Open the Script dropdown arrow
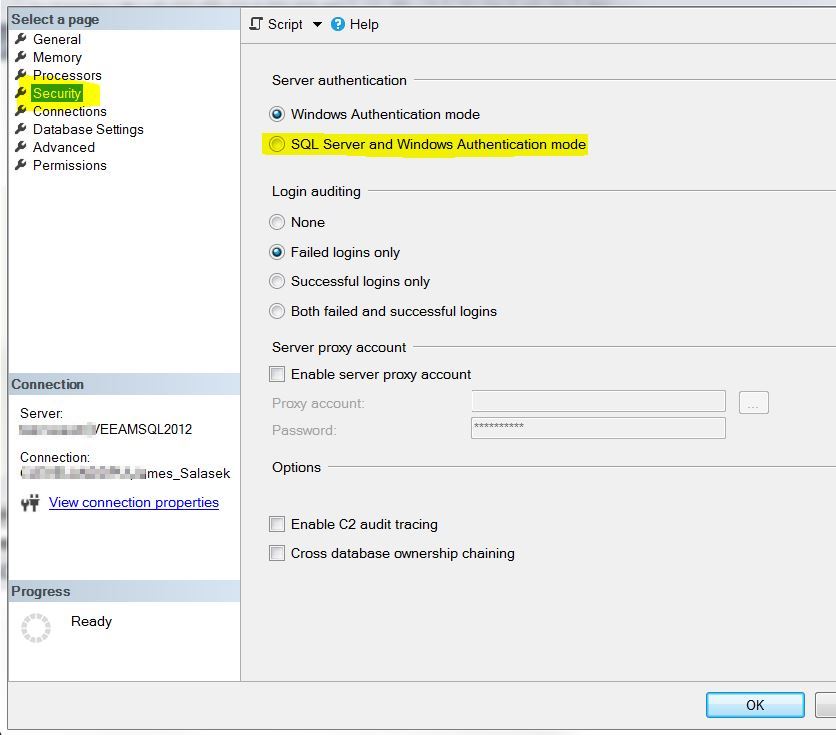Screen dimensions: 836x735 (317, 25)
